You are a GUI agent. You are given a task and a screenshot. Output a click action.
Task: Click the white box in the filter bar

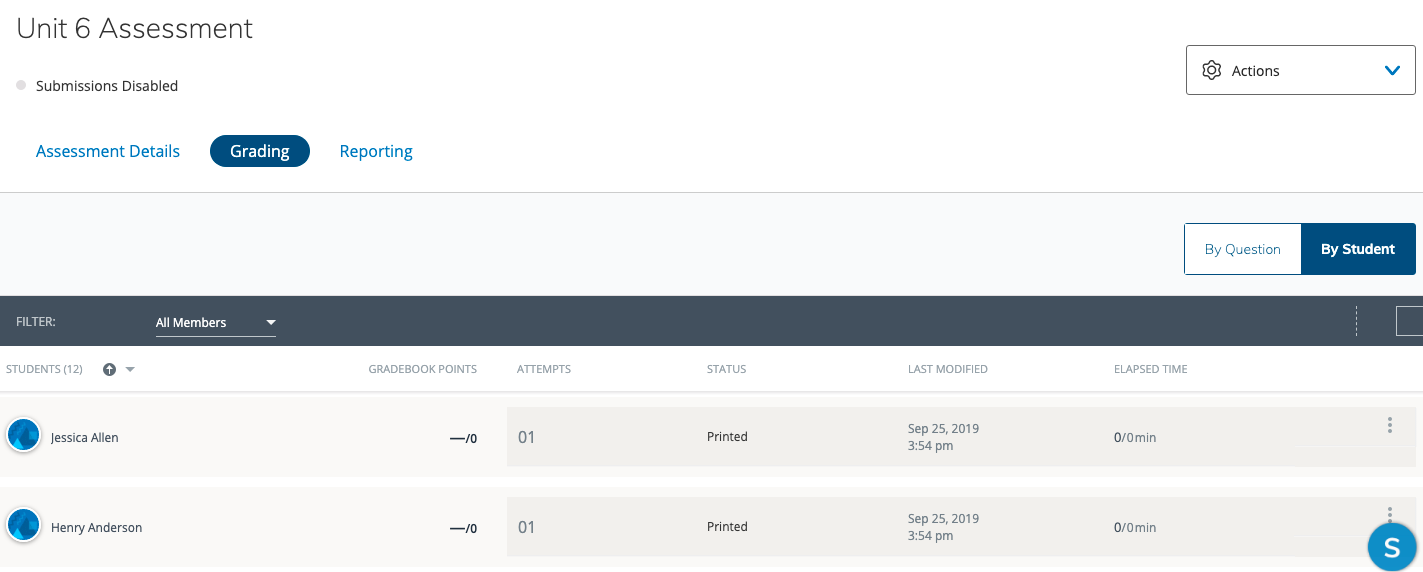[x=1410, y=321]
